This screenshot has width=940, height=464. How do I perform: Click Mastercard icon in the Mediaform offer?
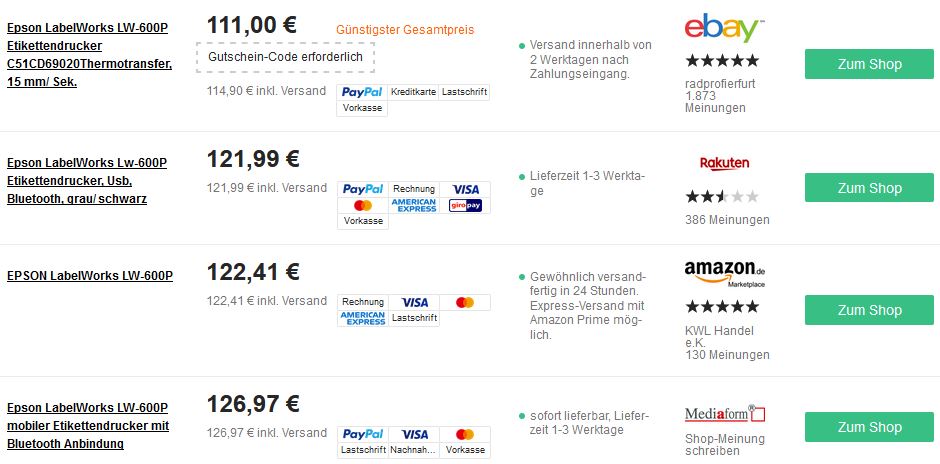465,434
